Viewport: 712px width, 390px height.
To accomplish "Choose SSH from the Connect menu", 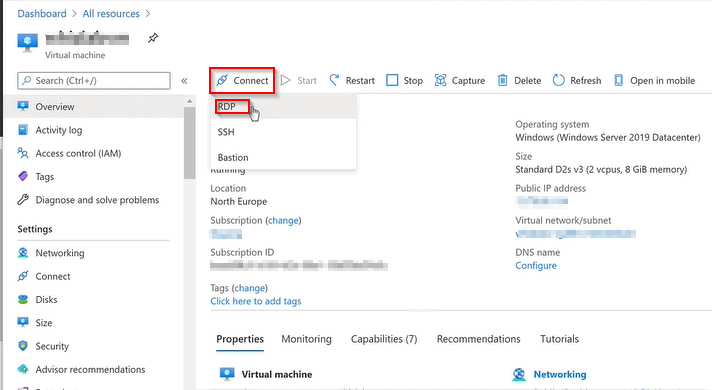I will click(x=283, y=132).
